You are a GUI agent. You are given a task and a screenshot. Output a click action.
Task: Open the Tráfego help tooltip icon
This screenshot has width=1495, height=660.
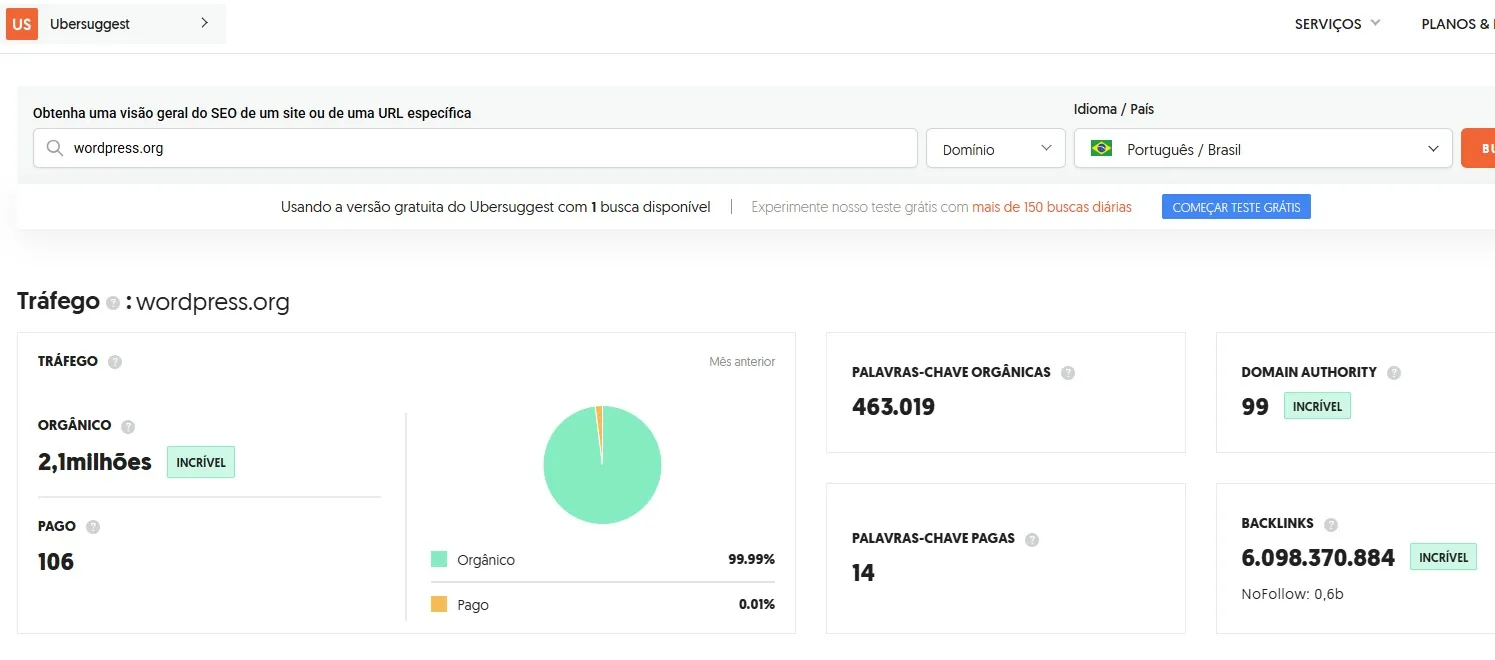click(113, 302)
